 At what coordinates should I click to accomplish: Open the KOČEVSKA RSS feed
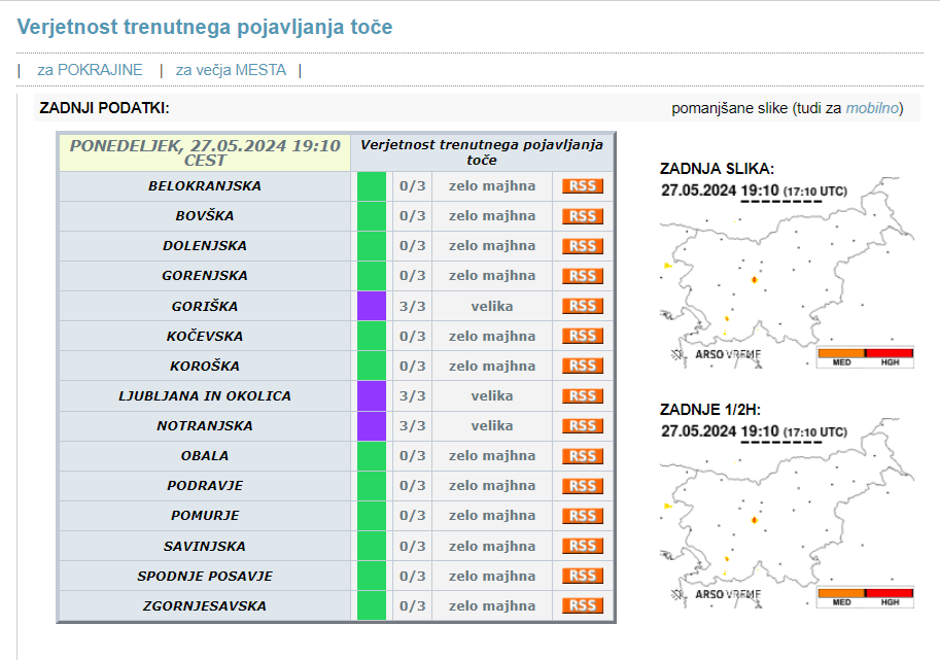[x=582, y=335]
